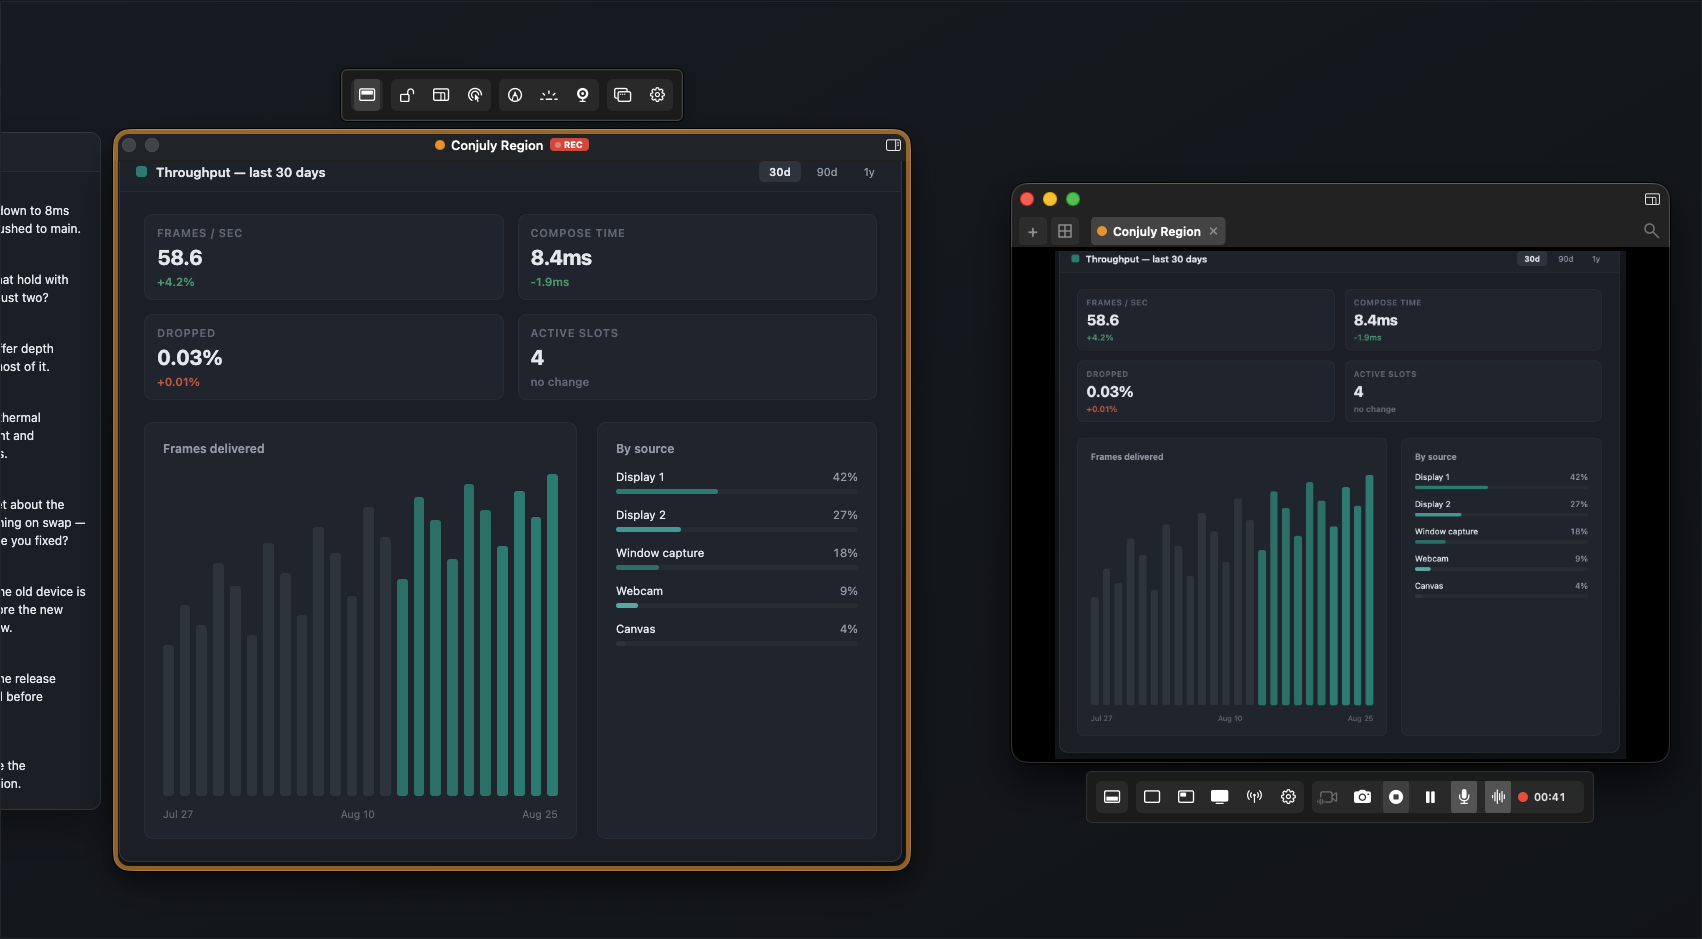Select the picture-in-picture capture mode icon
The height and width of the screenshot is (939, 1702).
pyautogui.click(x=1186, y=797)
